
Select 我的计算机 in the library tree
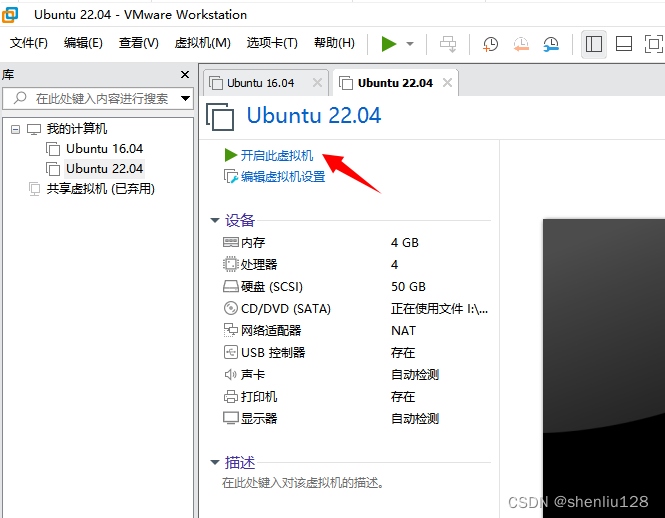[x=76, y=129]
